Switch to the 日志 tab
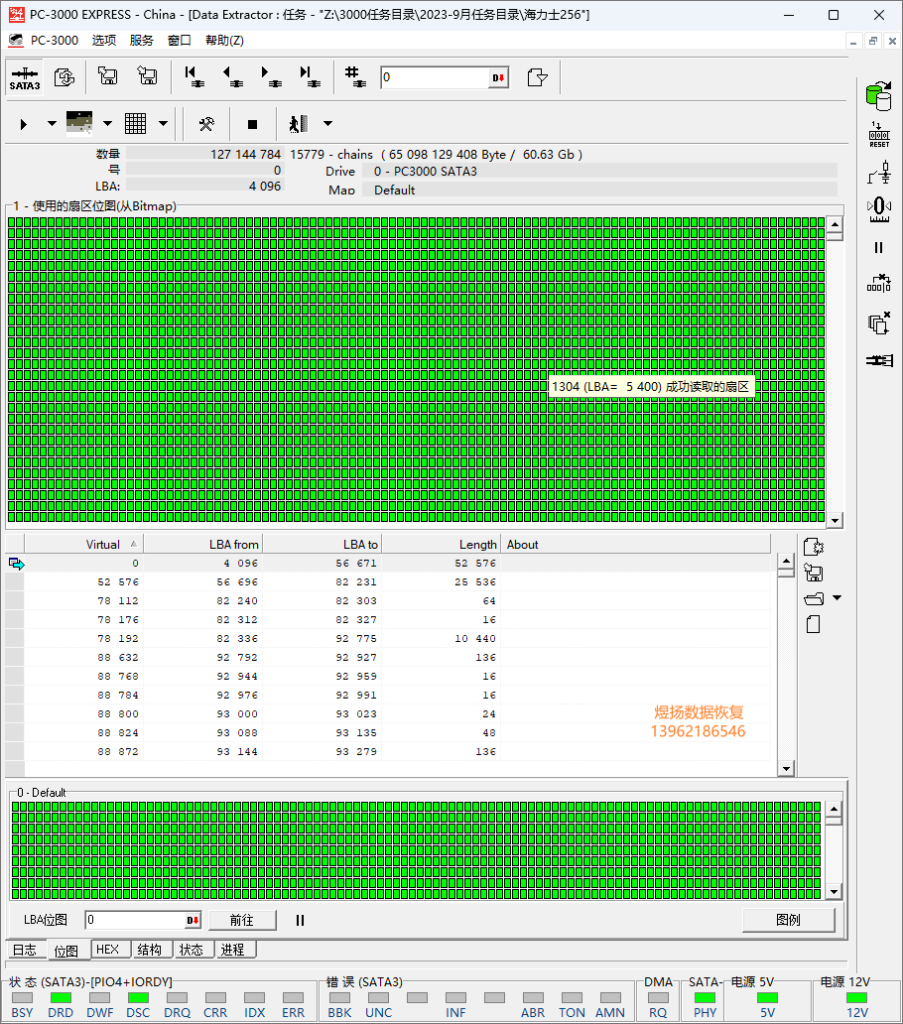 click(x=25, y=950)
